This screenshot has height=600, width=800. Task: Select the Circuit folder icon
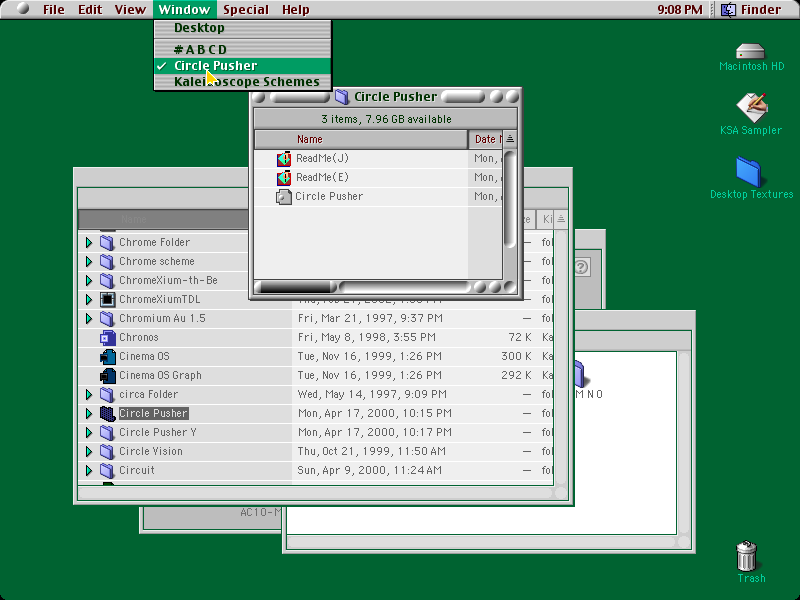pos(107,470)
